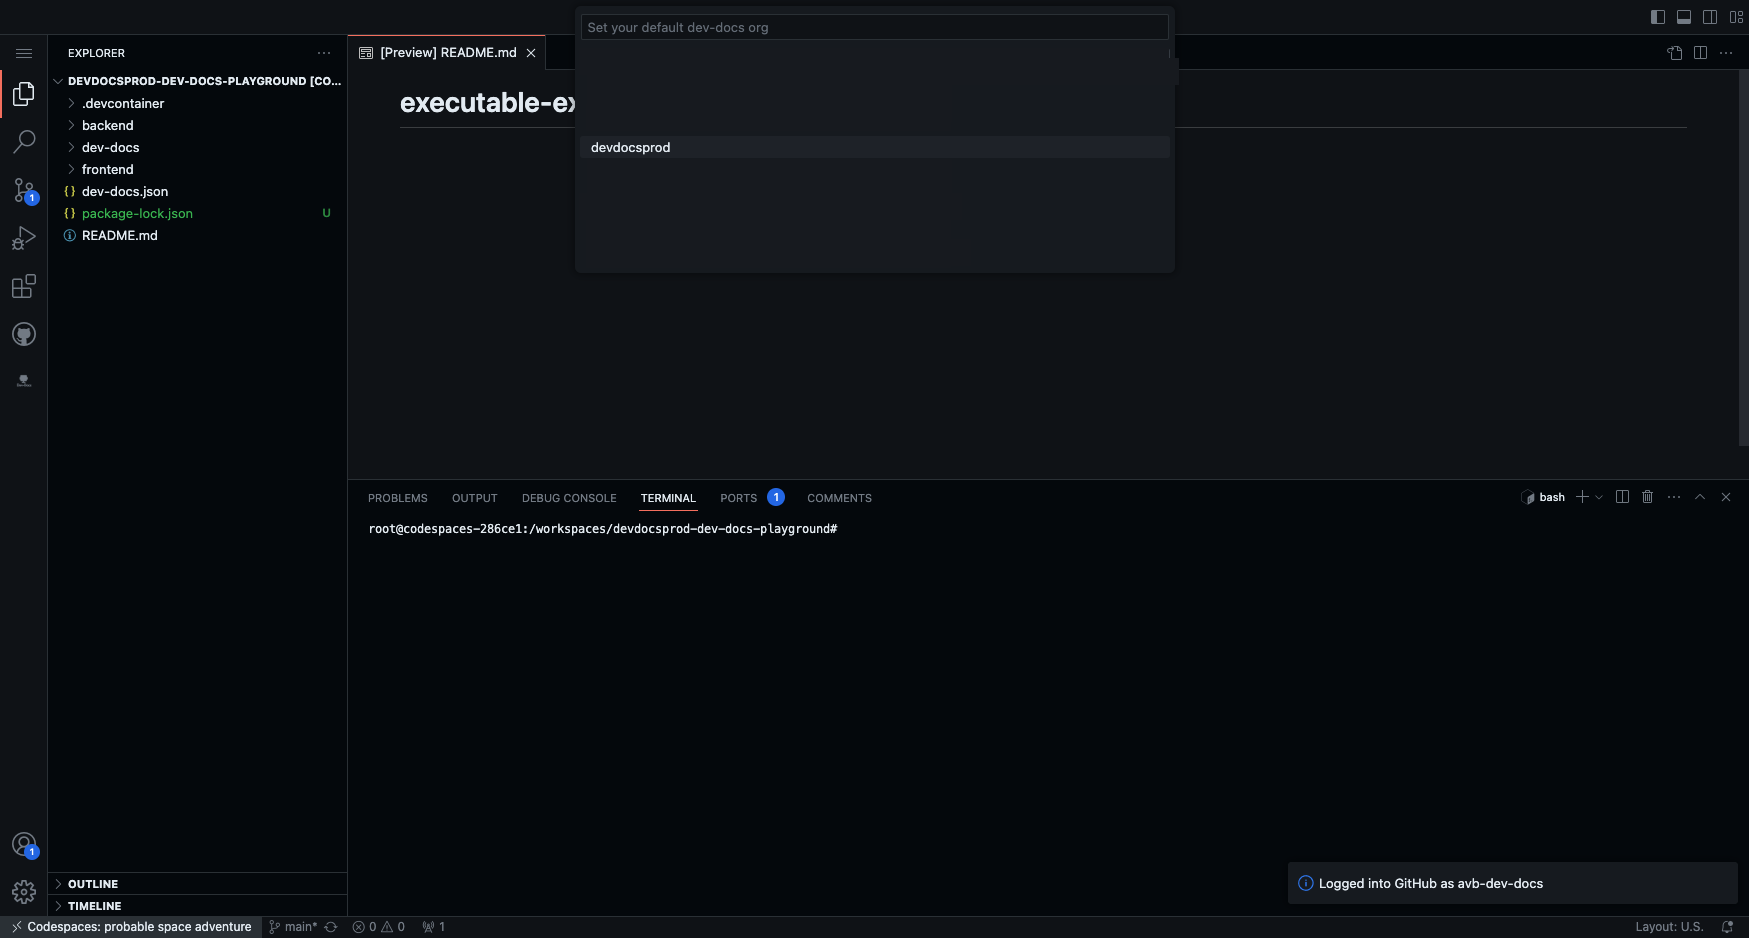Viewport: 1749px width, 938px height.
Task: Toggle the primary sidebar layout button
Action: (x=1658, y=17)
